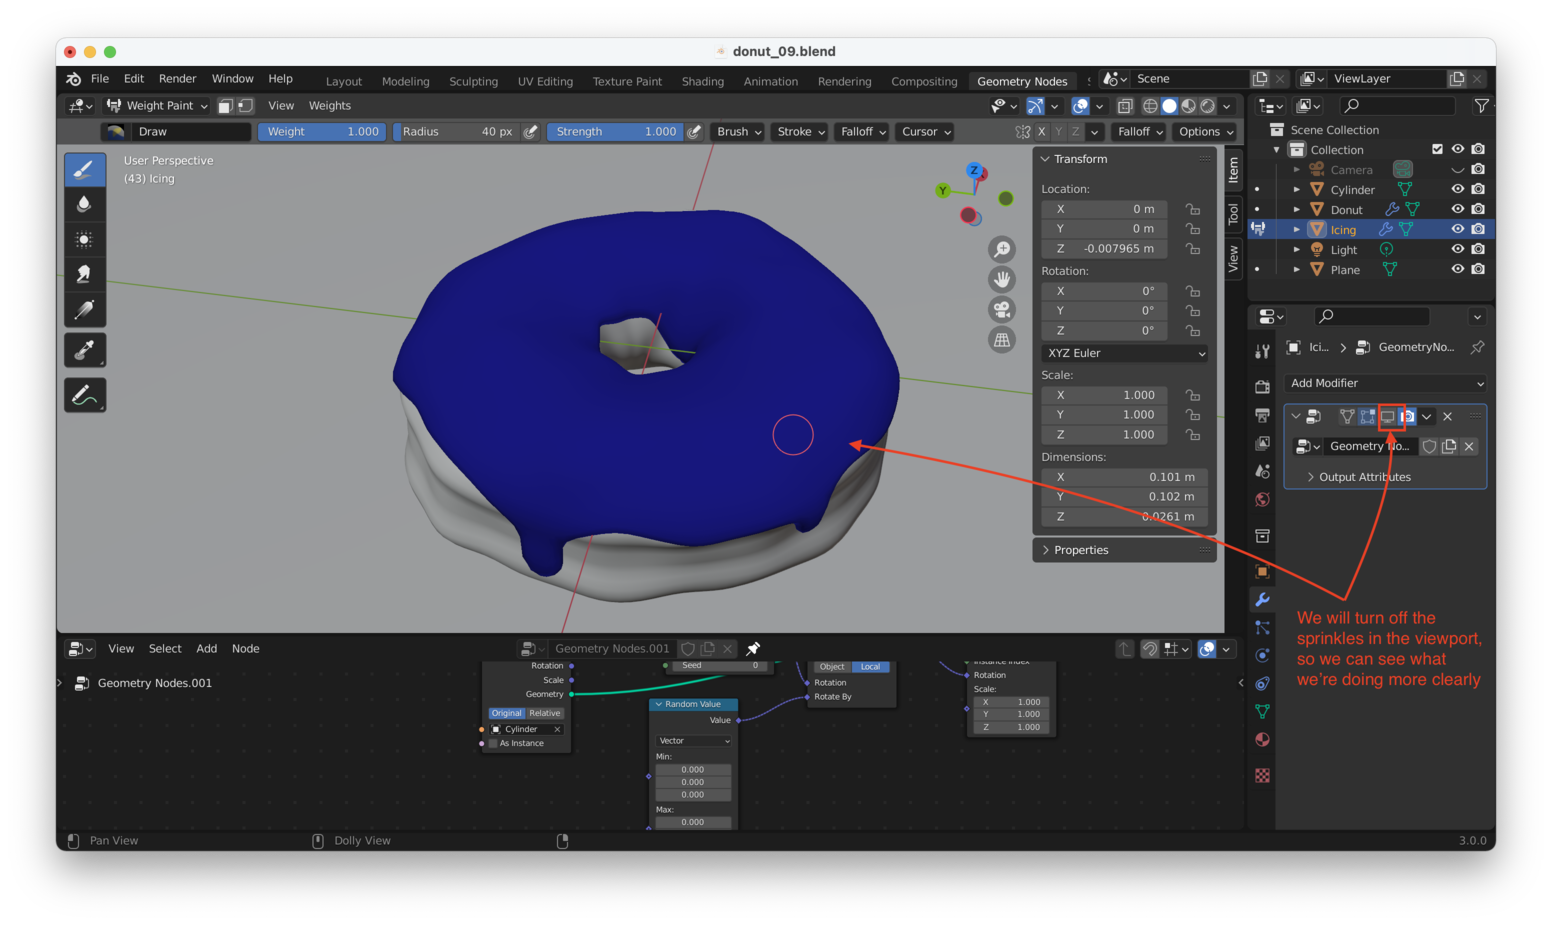This screenshot has width=1552, height=925.
Task: Pin the Geometry Nodes.001 node tree
Action: coord(753,649)
